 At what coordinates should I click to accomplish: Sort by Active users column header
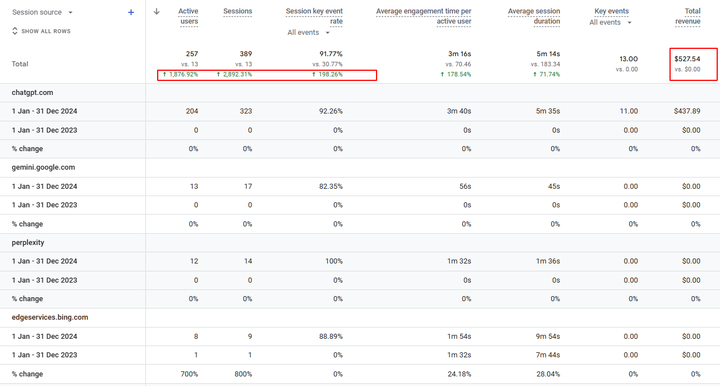click(188, 16)
